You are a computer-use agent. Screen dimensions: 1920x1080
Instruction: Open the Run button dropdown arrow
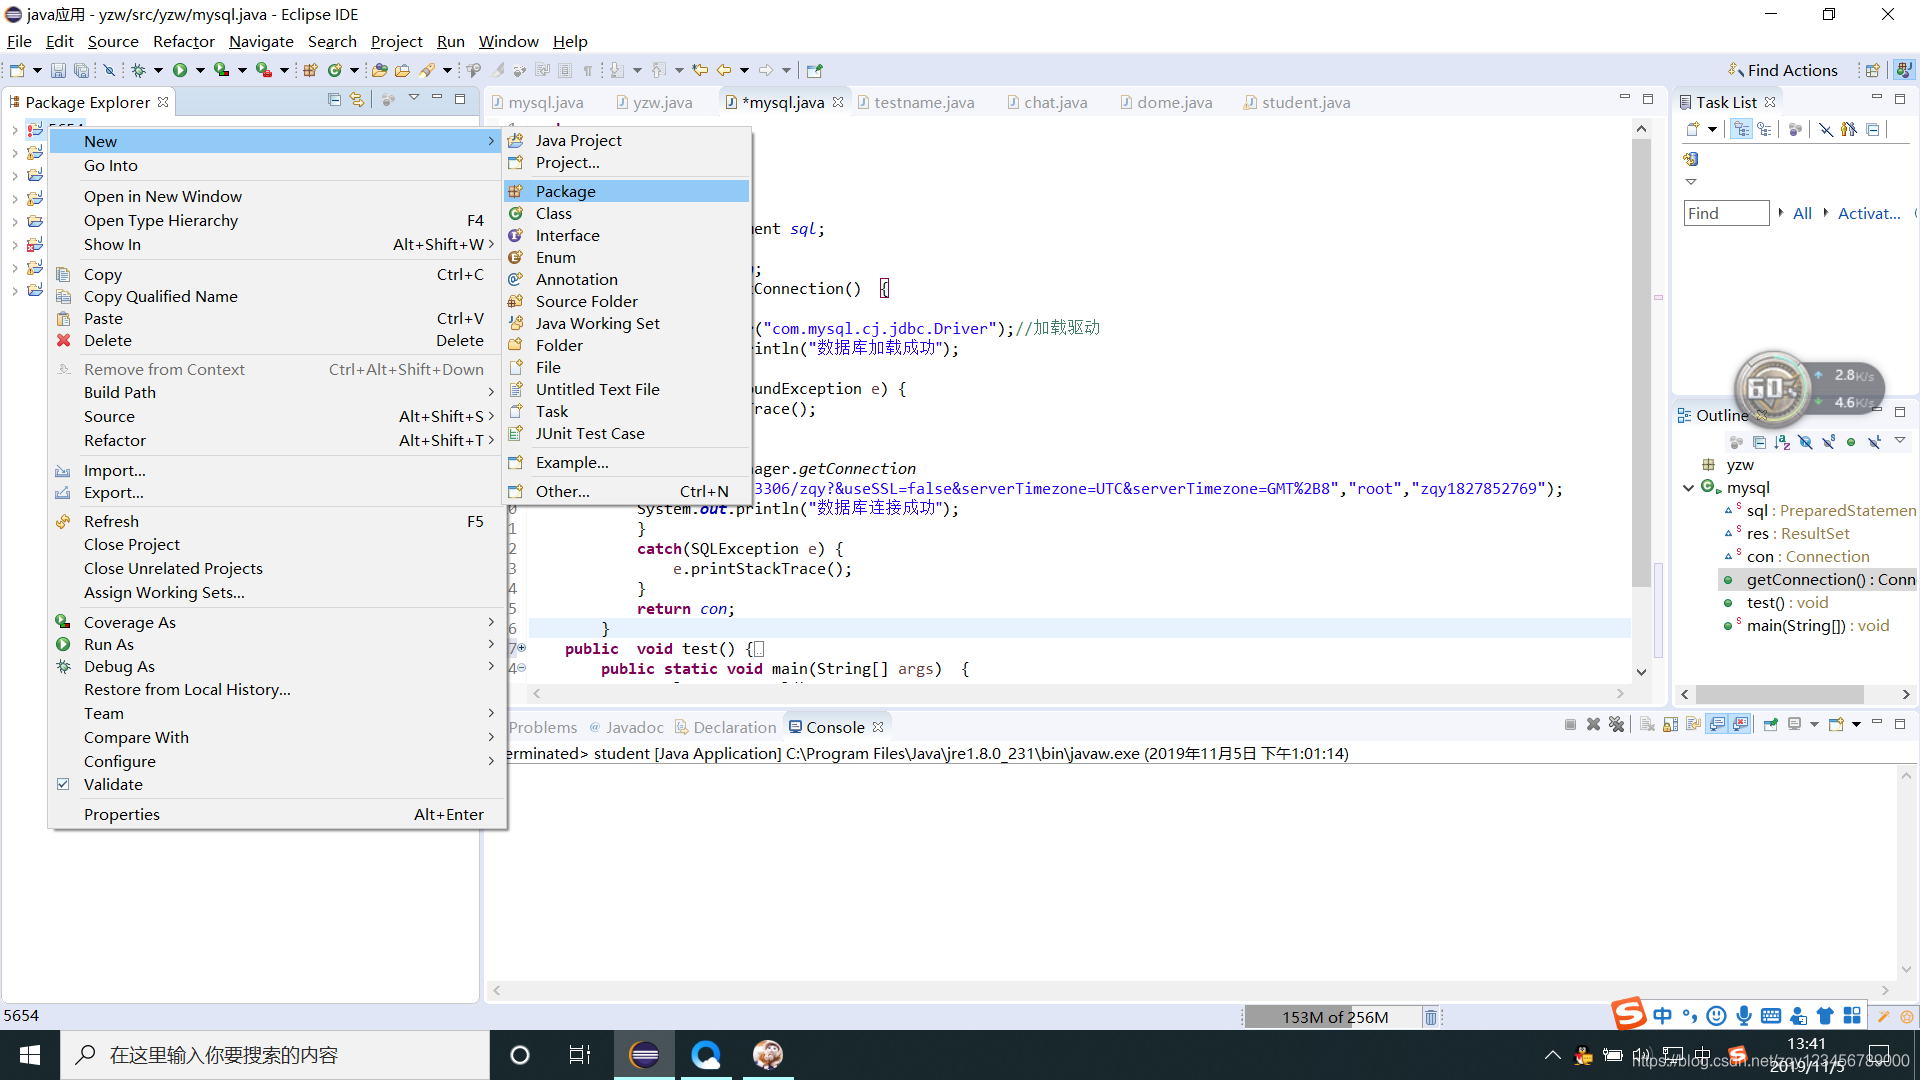(x=200, y=70)
